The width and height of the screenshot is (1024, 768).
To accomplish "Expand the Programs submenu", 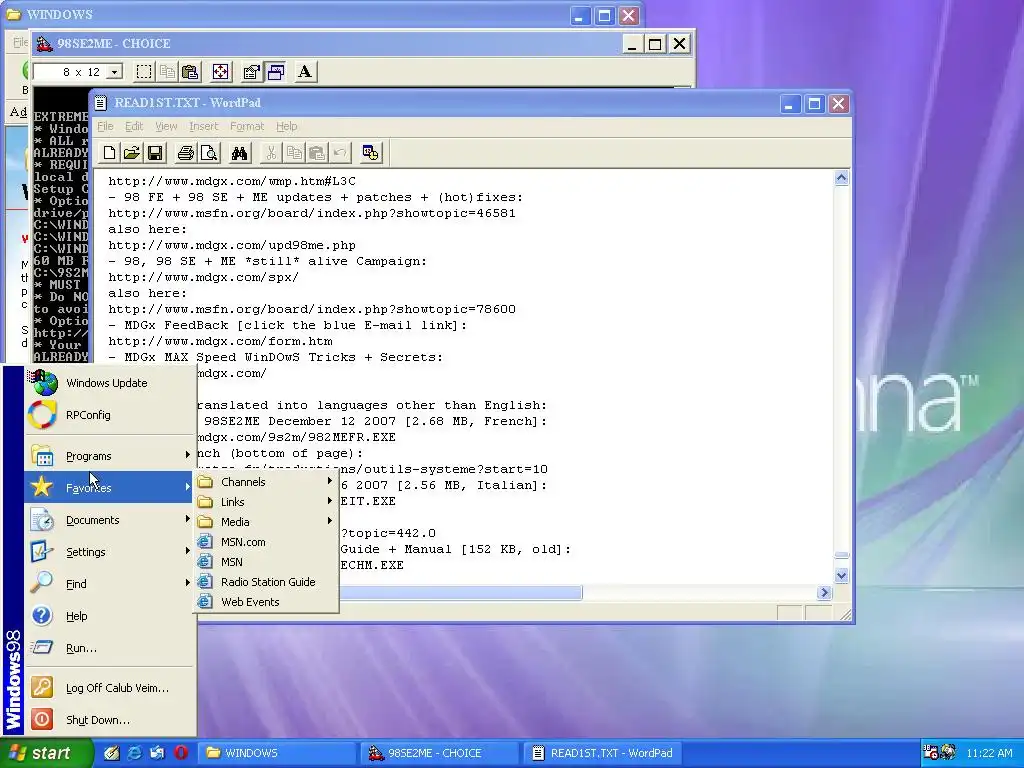I will (110, 455).
